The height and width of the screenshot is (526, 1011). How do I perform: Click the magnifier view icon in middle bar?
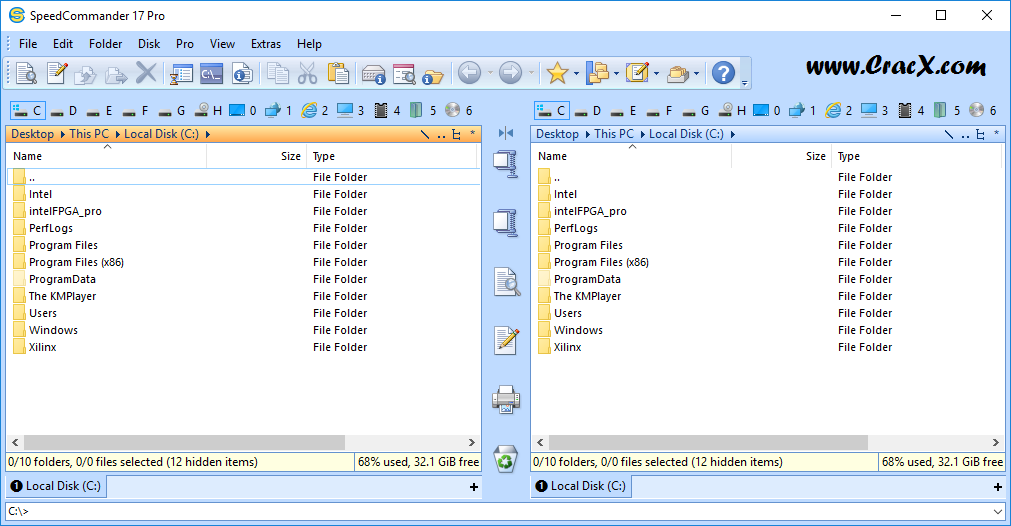[x=507, y=282]
